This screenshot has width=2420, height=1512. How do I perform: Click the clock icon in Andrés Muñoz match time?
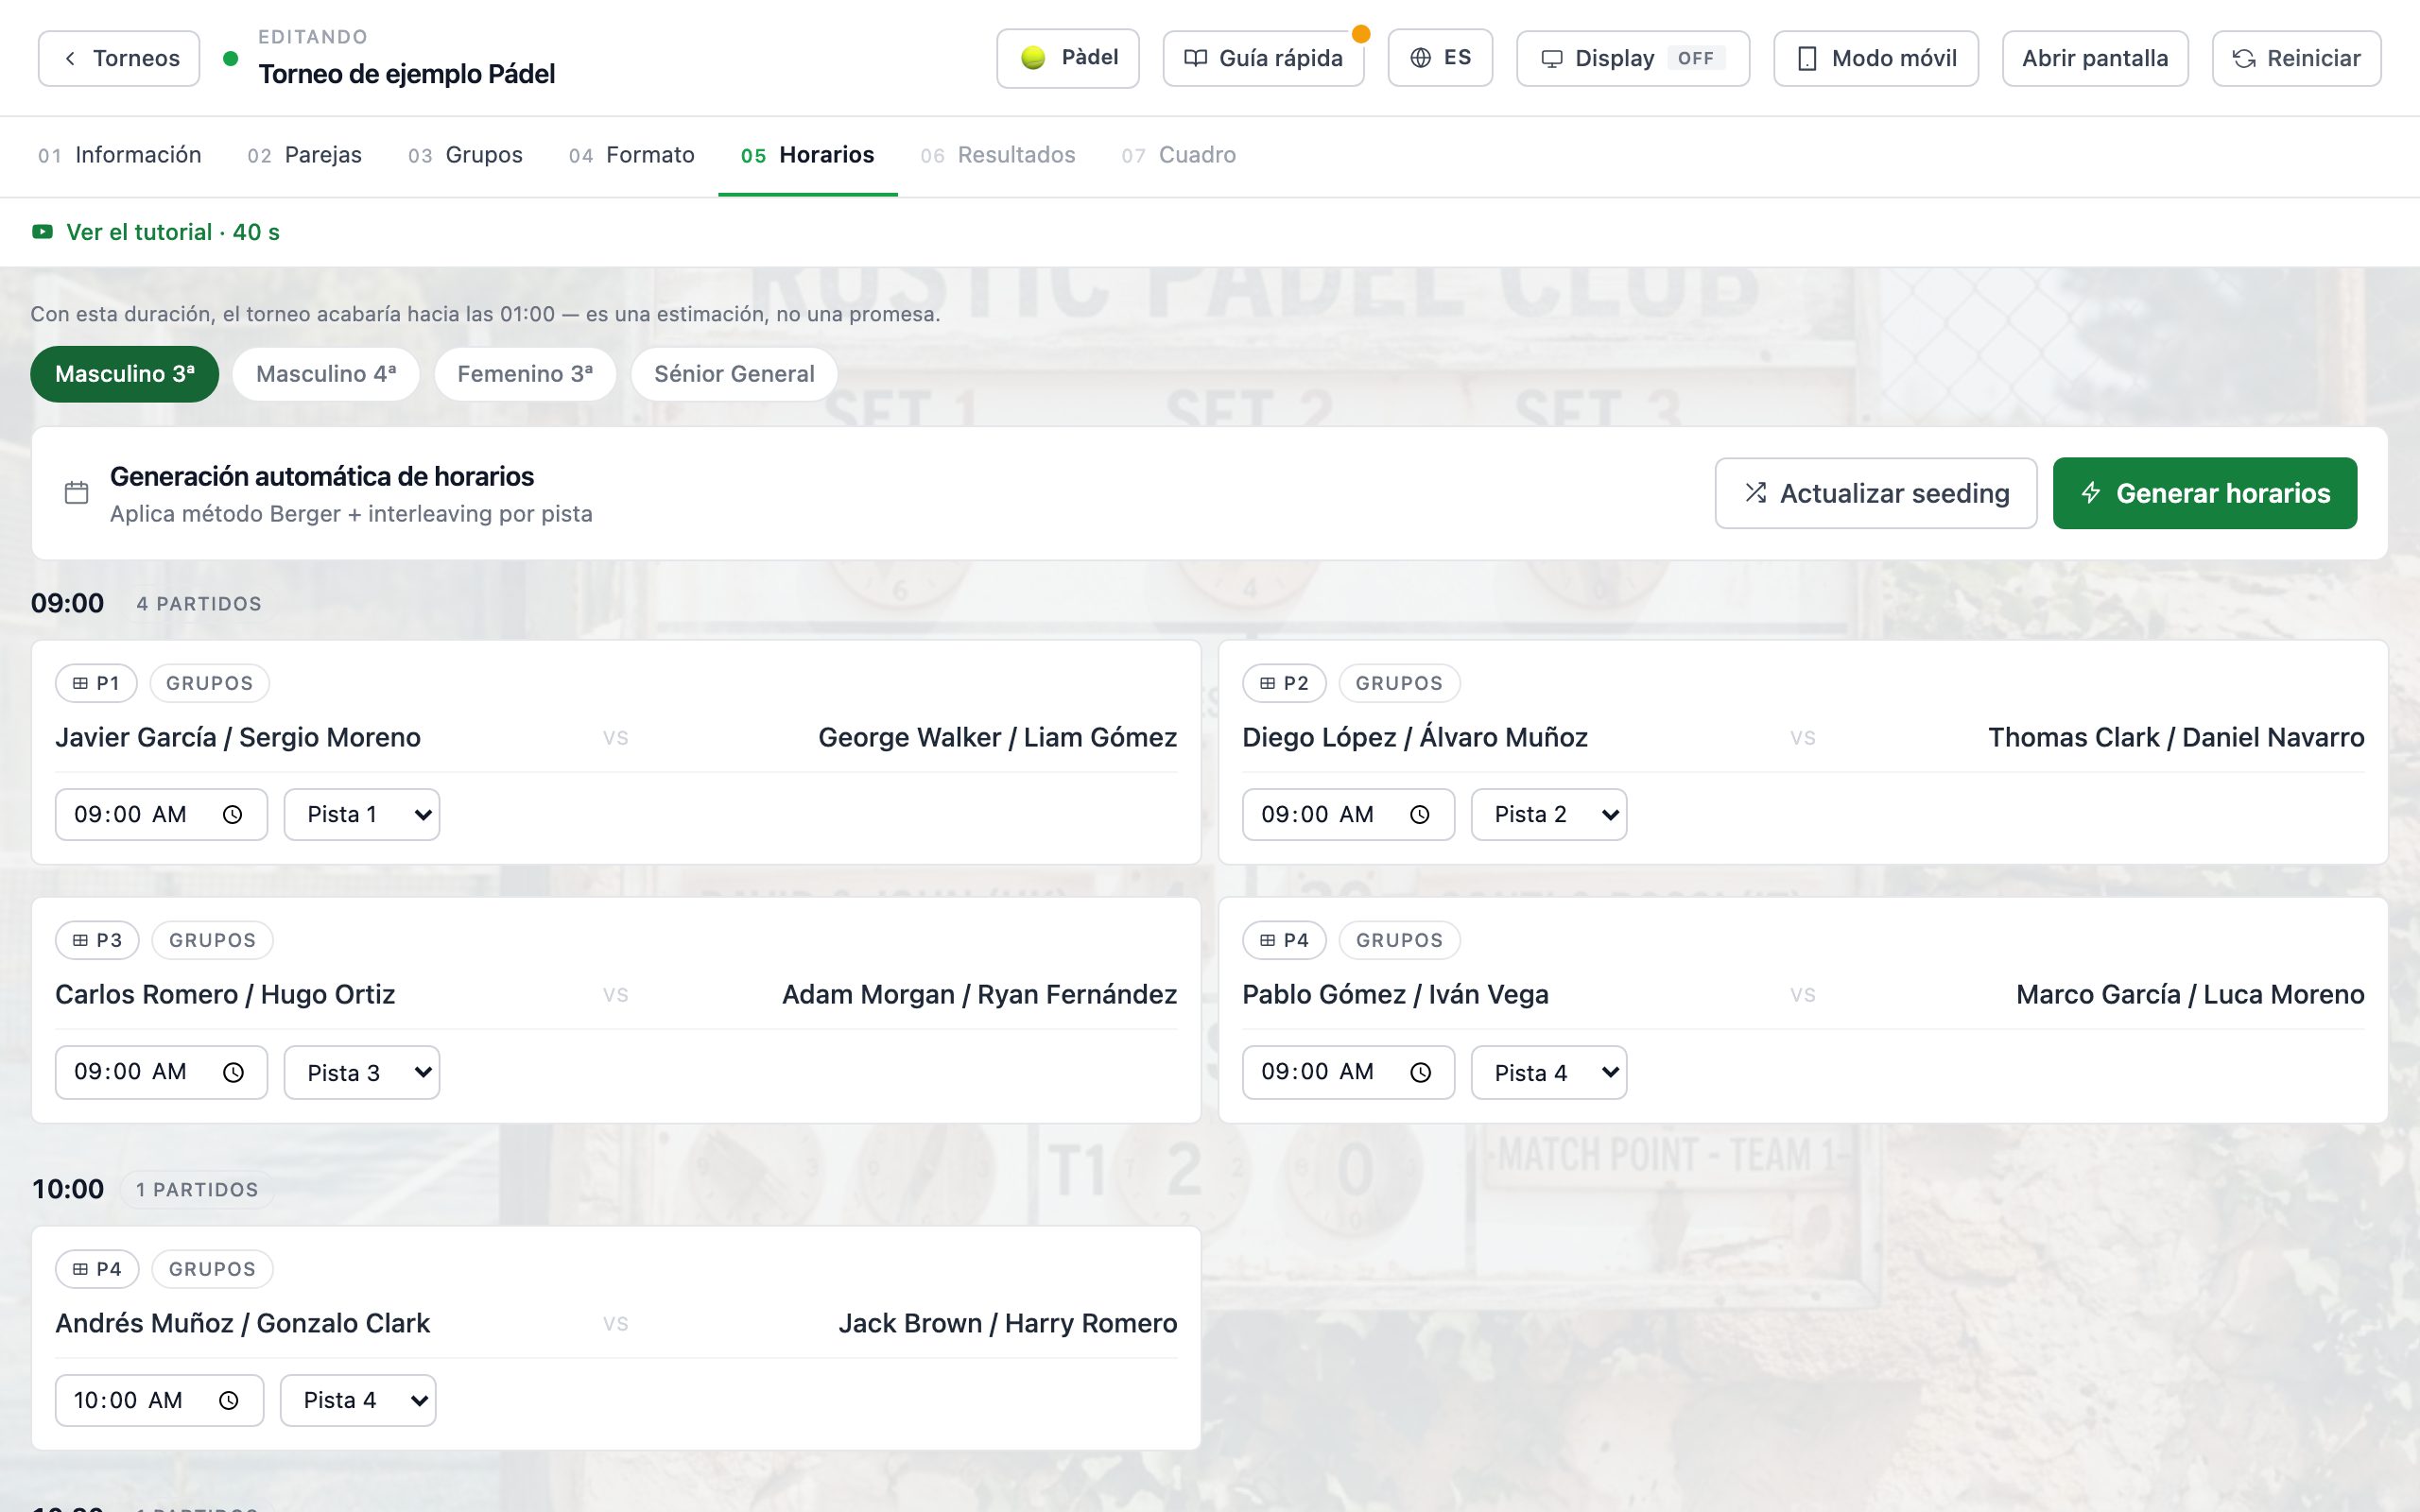pyautogui.click(x=229, y=1401)
